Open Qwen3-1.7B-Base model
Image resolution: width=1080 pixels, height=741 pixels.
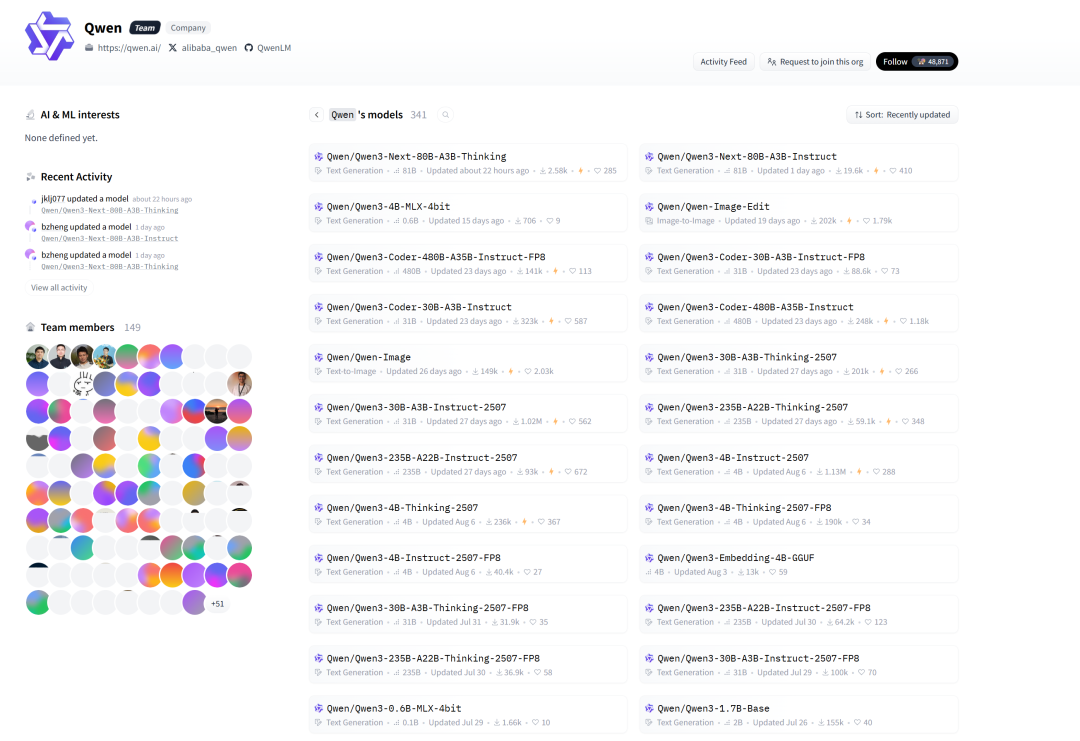(799, 714)
